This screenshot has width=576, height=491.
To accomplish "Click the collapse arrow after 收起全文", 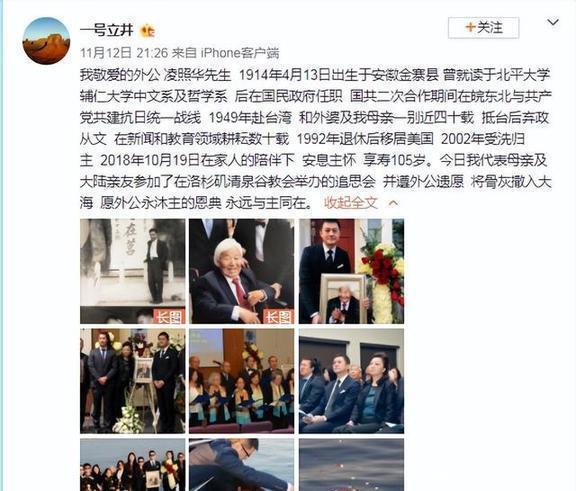I will pyautogui.click(x=393, y=203).
